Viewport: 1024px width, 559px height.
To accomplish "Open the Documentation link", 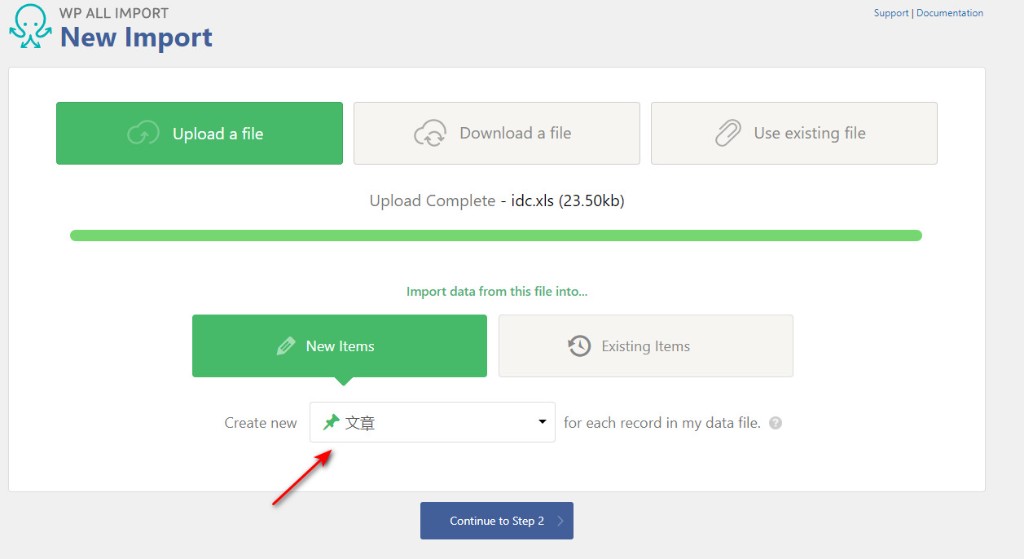I will click(949, 13).
